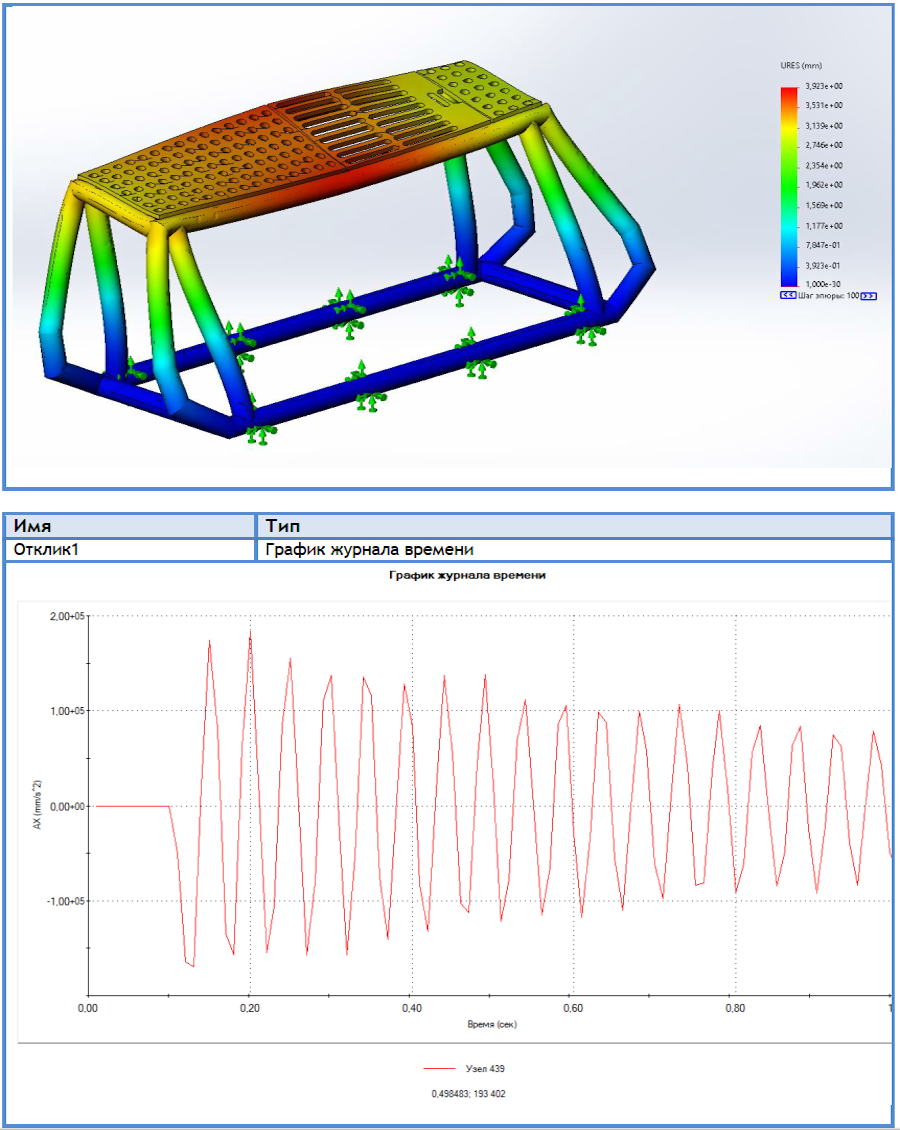Select legend minimum value 1,000e-30

click(x=823, y=284)
